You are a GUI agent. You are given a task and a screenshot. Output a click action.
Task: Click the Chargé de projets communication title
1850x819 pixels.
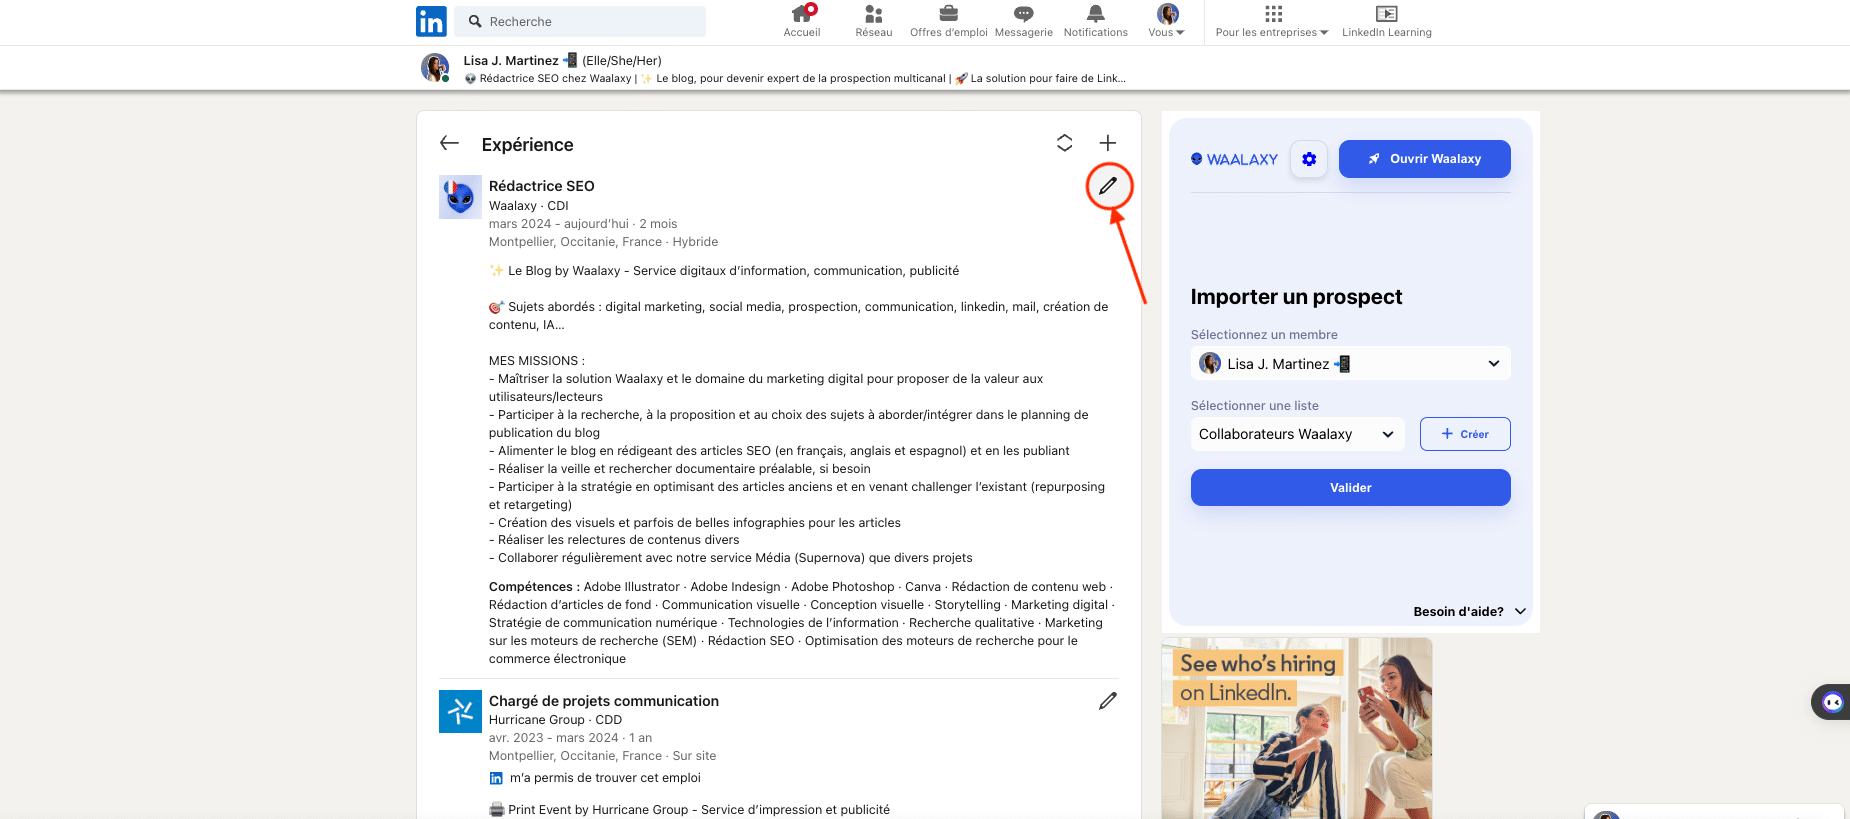tap(604, 701)
